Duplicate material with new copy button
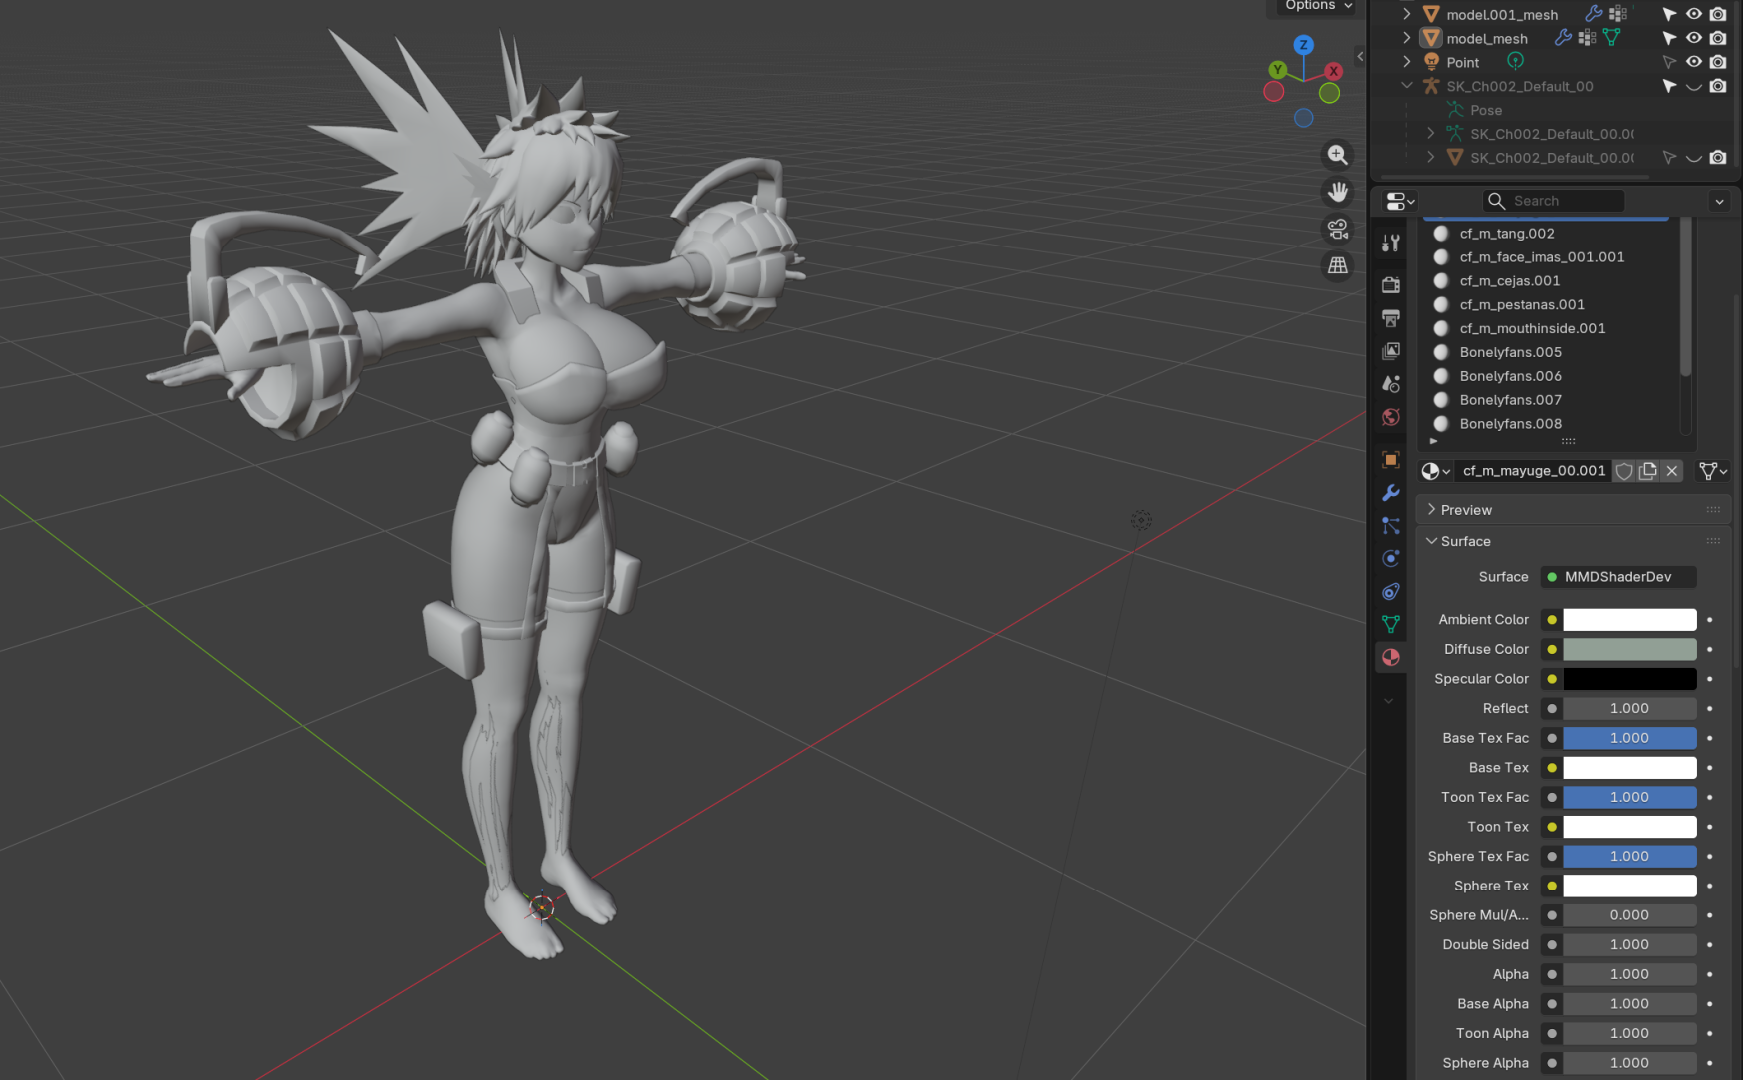Screen dimensions: 1743x1080 1648,471
